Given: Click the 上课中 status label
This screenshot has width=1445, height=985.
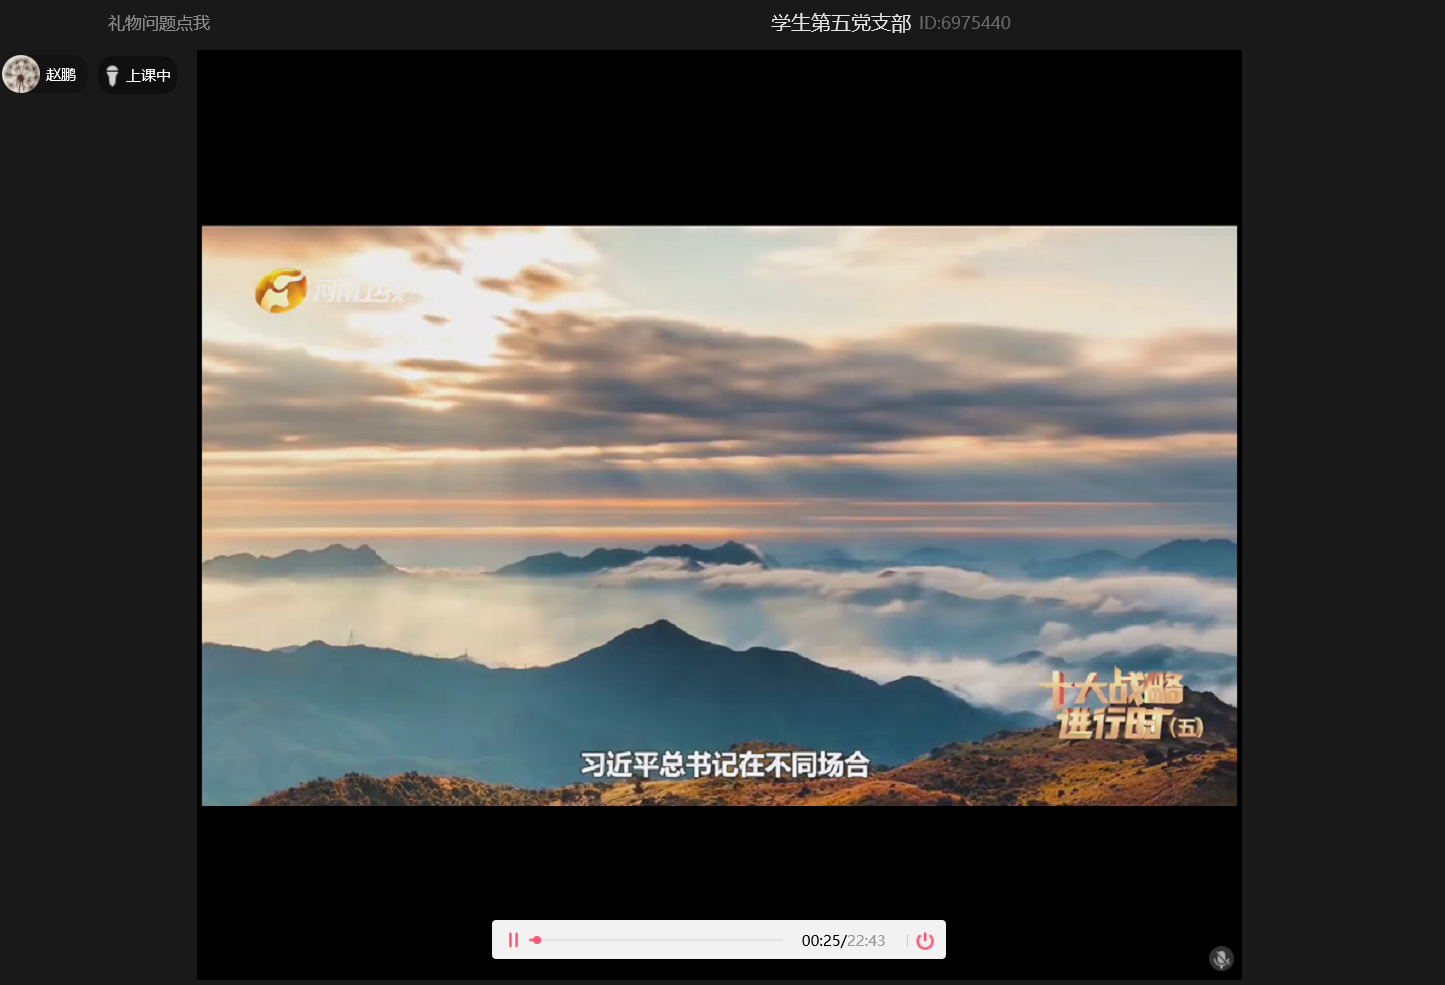Looking at the screenshot, I should [148, 76].
